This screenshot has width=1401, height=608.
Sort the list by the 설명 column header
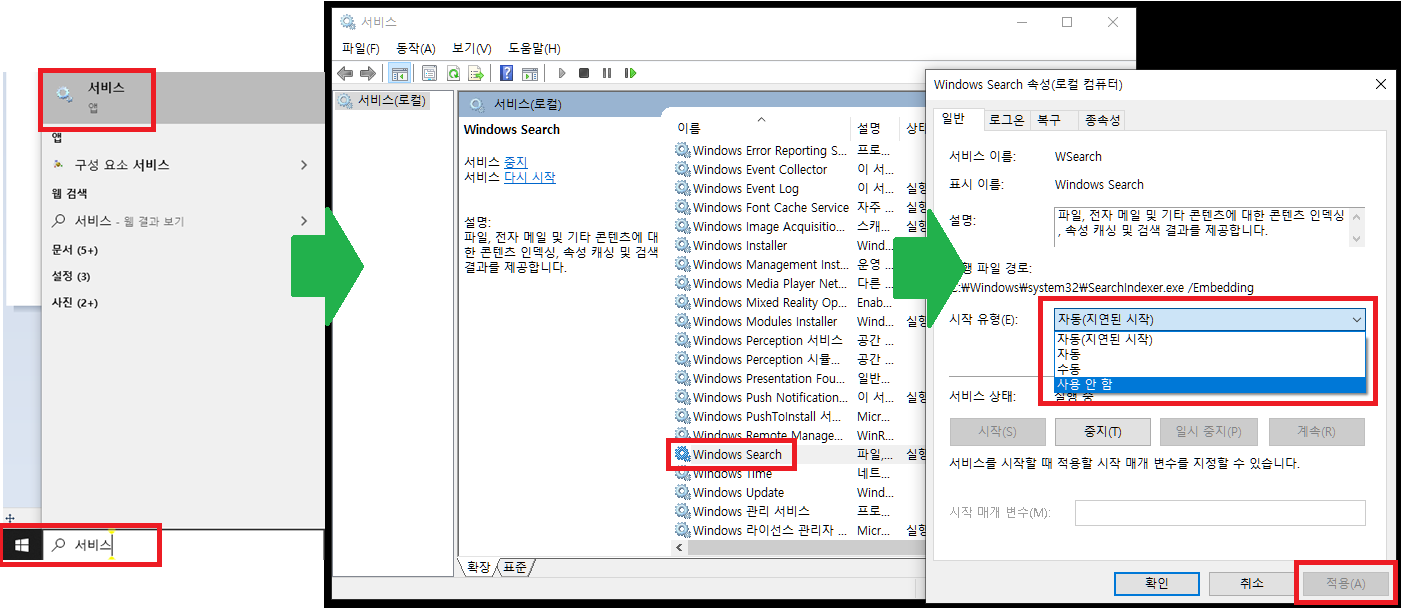coord(877,128)
